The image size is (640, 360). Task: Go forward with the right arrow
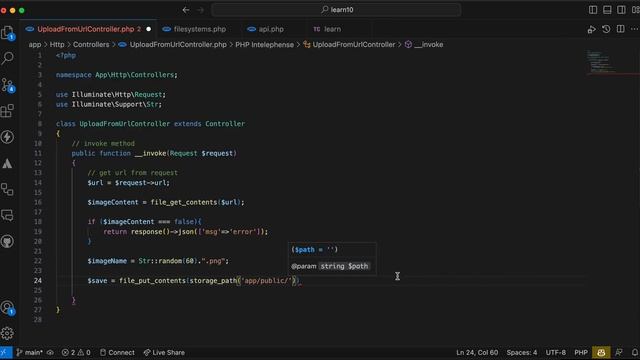[200, 10]
